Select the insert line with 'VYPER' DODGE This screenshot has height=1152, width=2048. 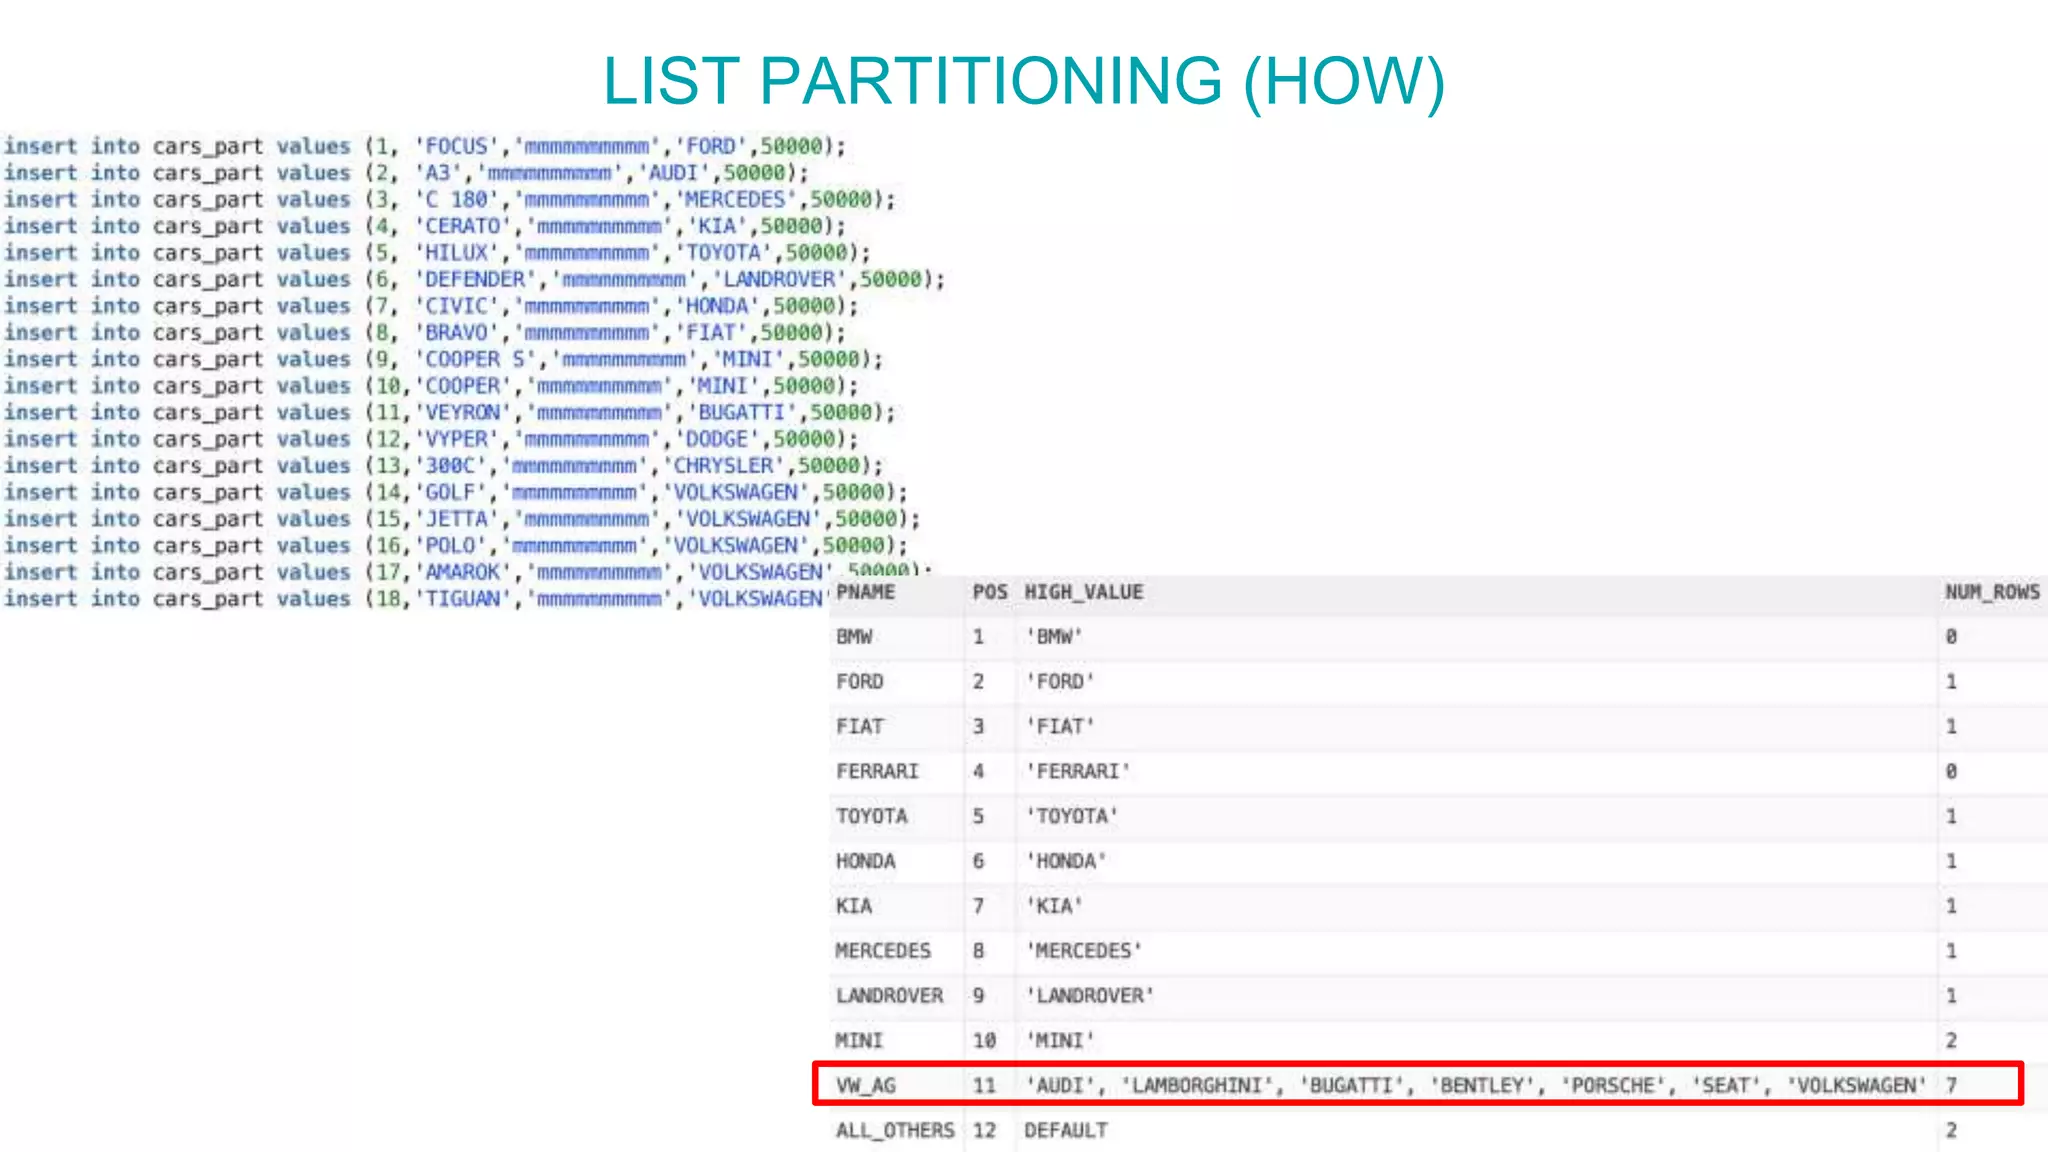pyautogui.click(x=431, y=439)
